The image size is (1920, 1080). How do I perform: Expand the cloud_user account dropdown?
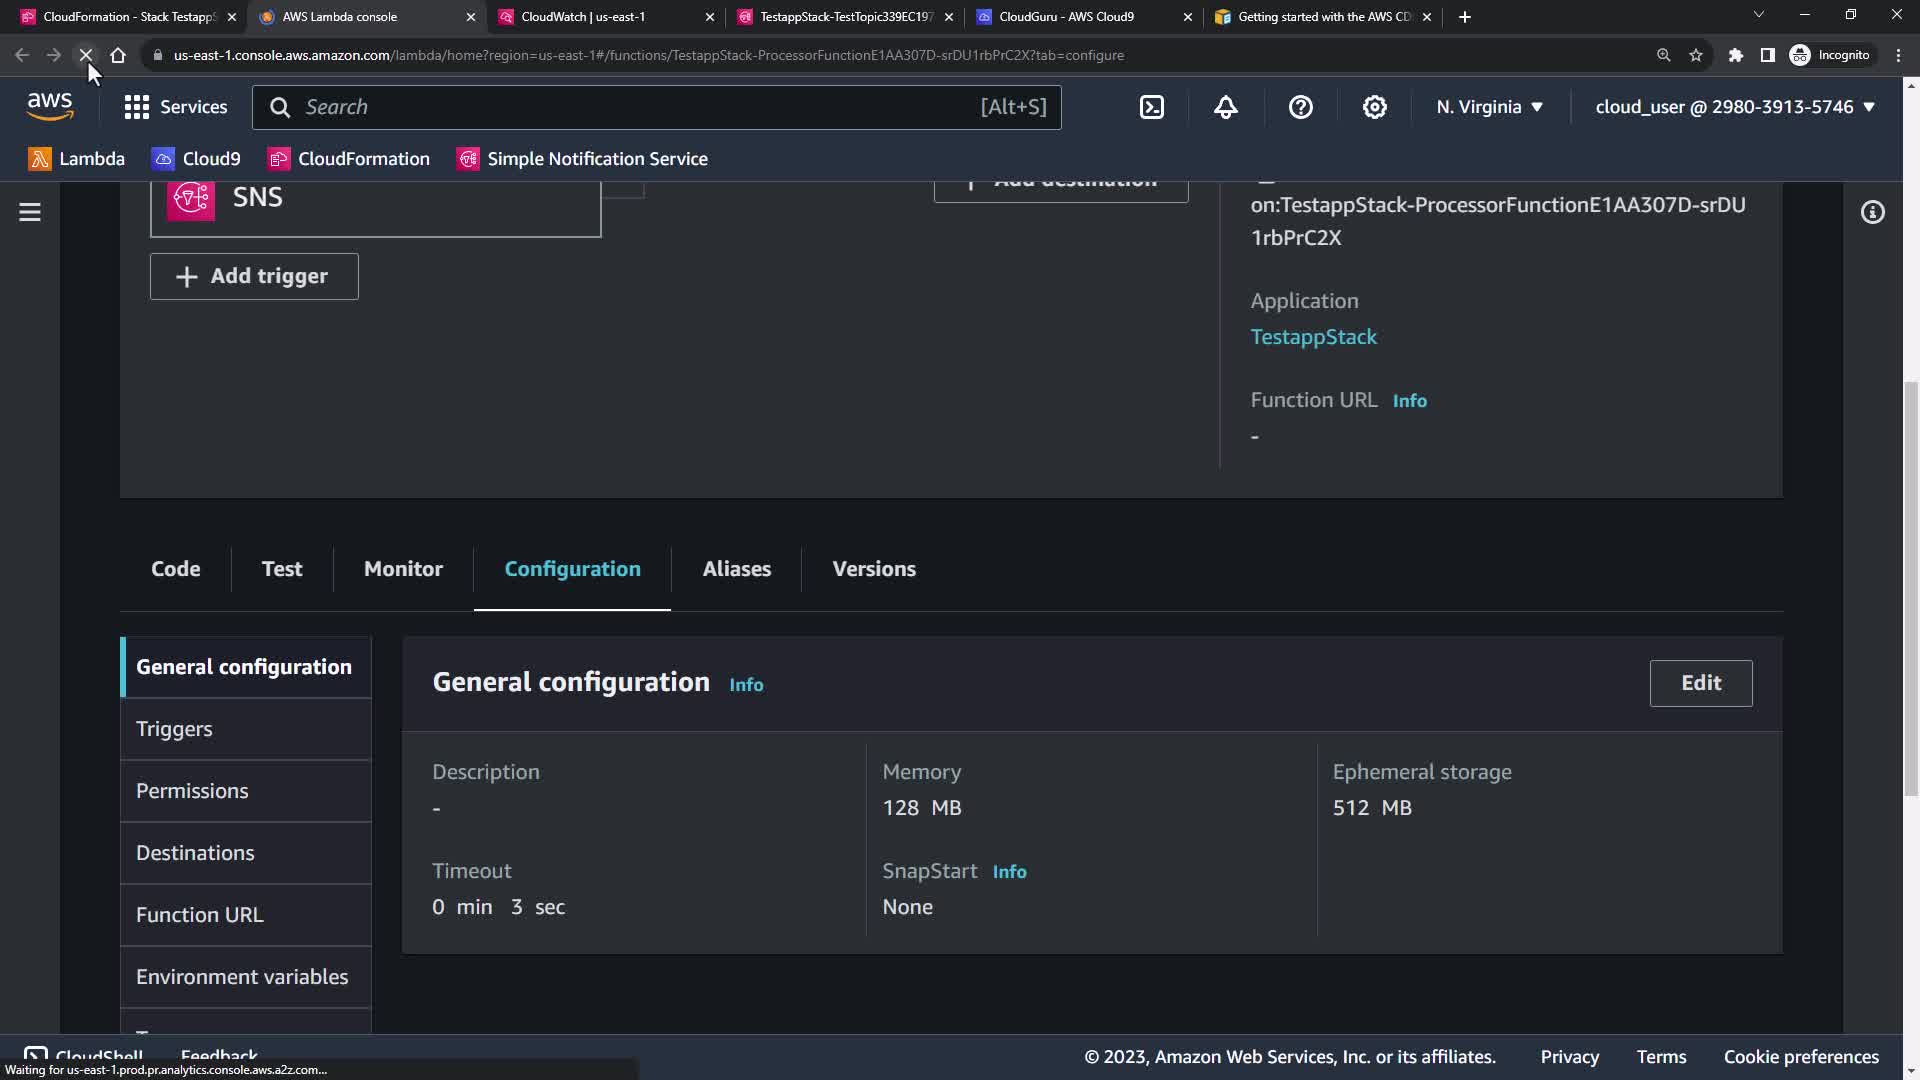point(1735,107)
